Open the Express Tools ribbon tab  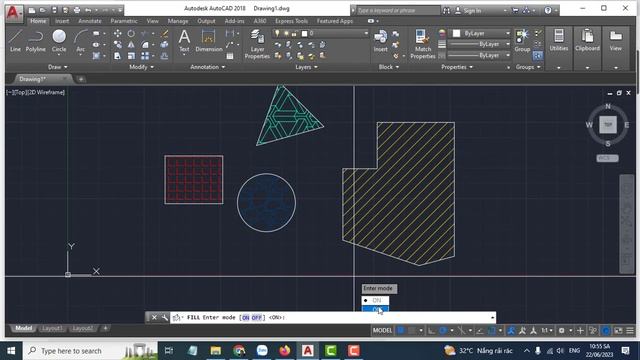tap(291, 21)
